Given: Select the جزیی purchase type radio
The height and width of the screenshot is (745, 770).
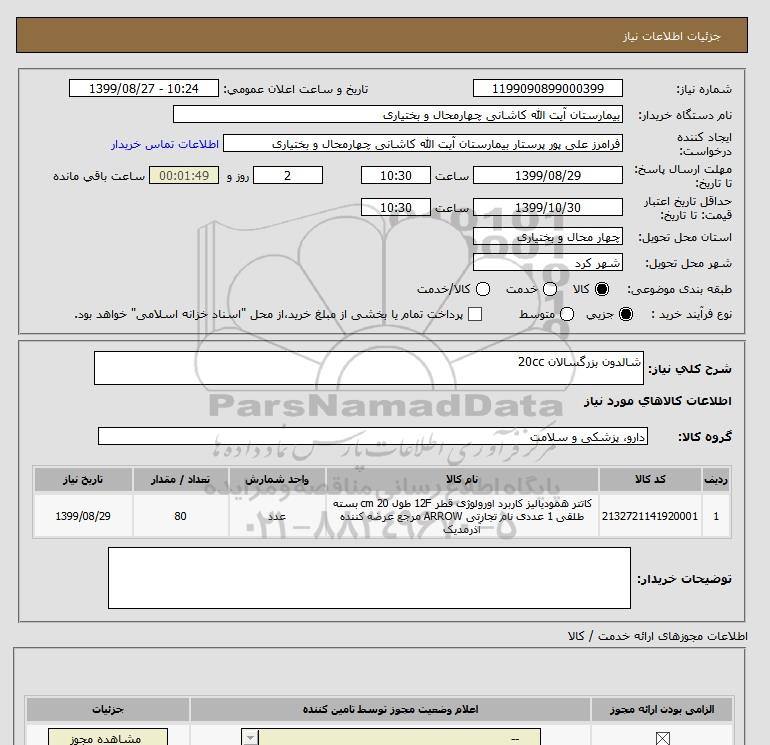Looking at the screenshot, I should click(x=626, y=314).
